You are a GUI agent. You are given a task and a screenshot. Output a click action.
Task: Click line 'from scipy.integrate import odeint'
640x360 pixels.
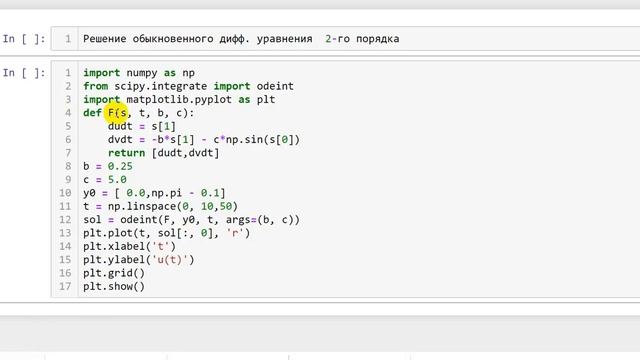pyautogui.click(x=188, y=86)
